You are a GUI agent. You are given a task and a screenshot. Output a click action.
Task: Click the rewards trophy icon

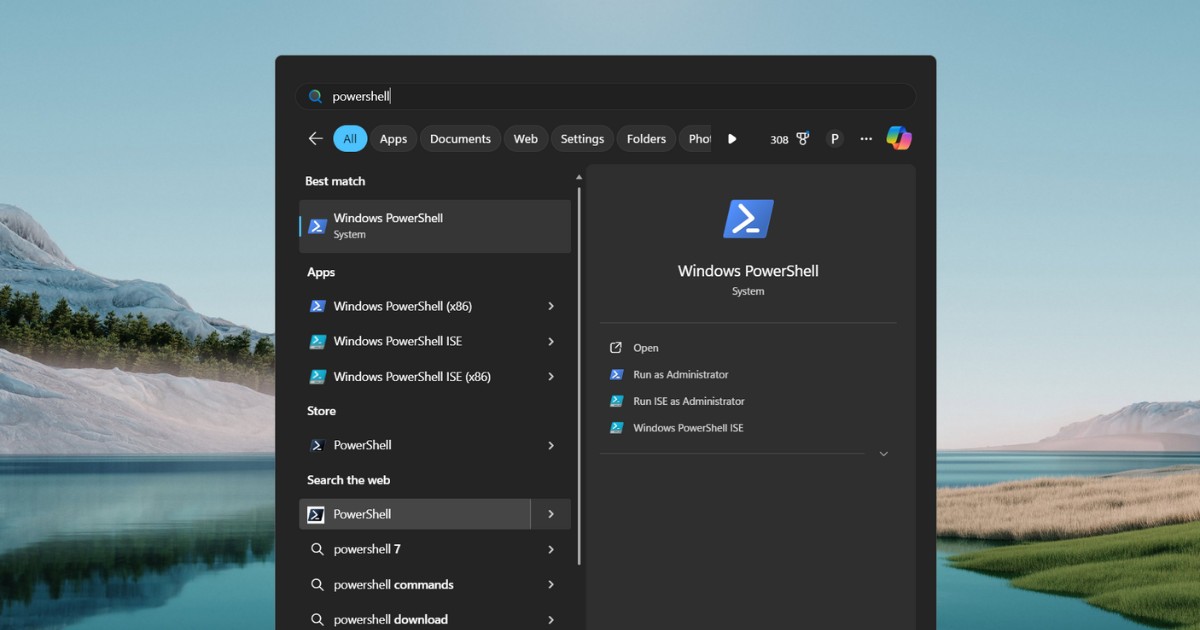coord(802,139)
